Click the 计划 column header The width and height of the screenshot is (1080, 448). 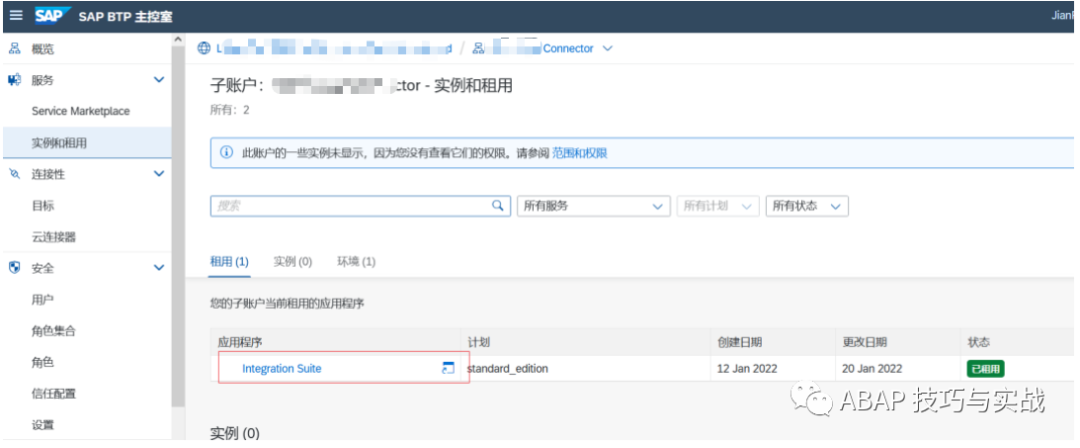point(479,343)
